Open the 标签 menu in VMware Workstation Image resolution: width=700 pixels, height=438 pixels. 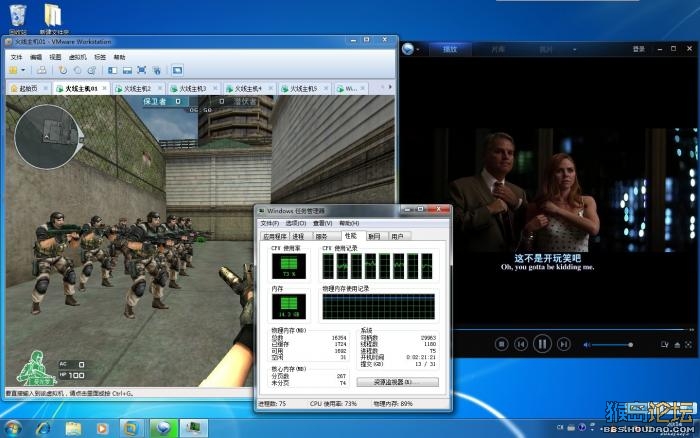[x=100, y=57]
